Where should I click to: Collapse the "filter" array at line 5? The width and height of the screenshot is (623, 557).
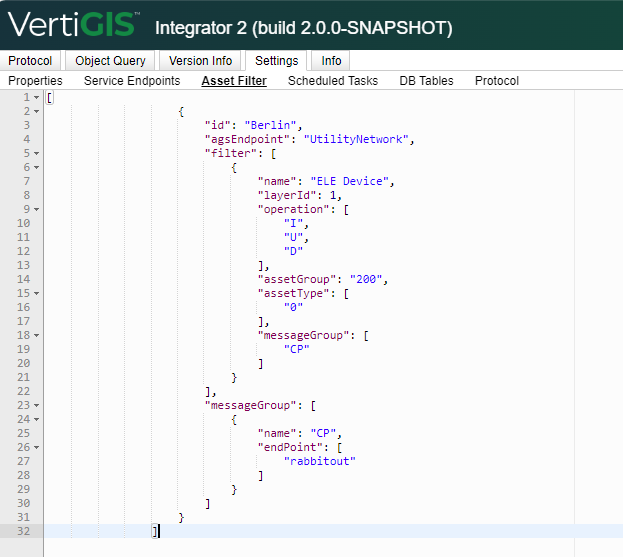coord(37,153)
